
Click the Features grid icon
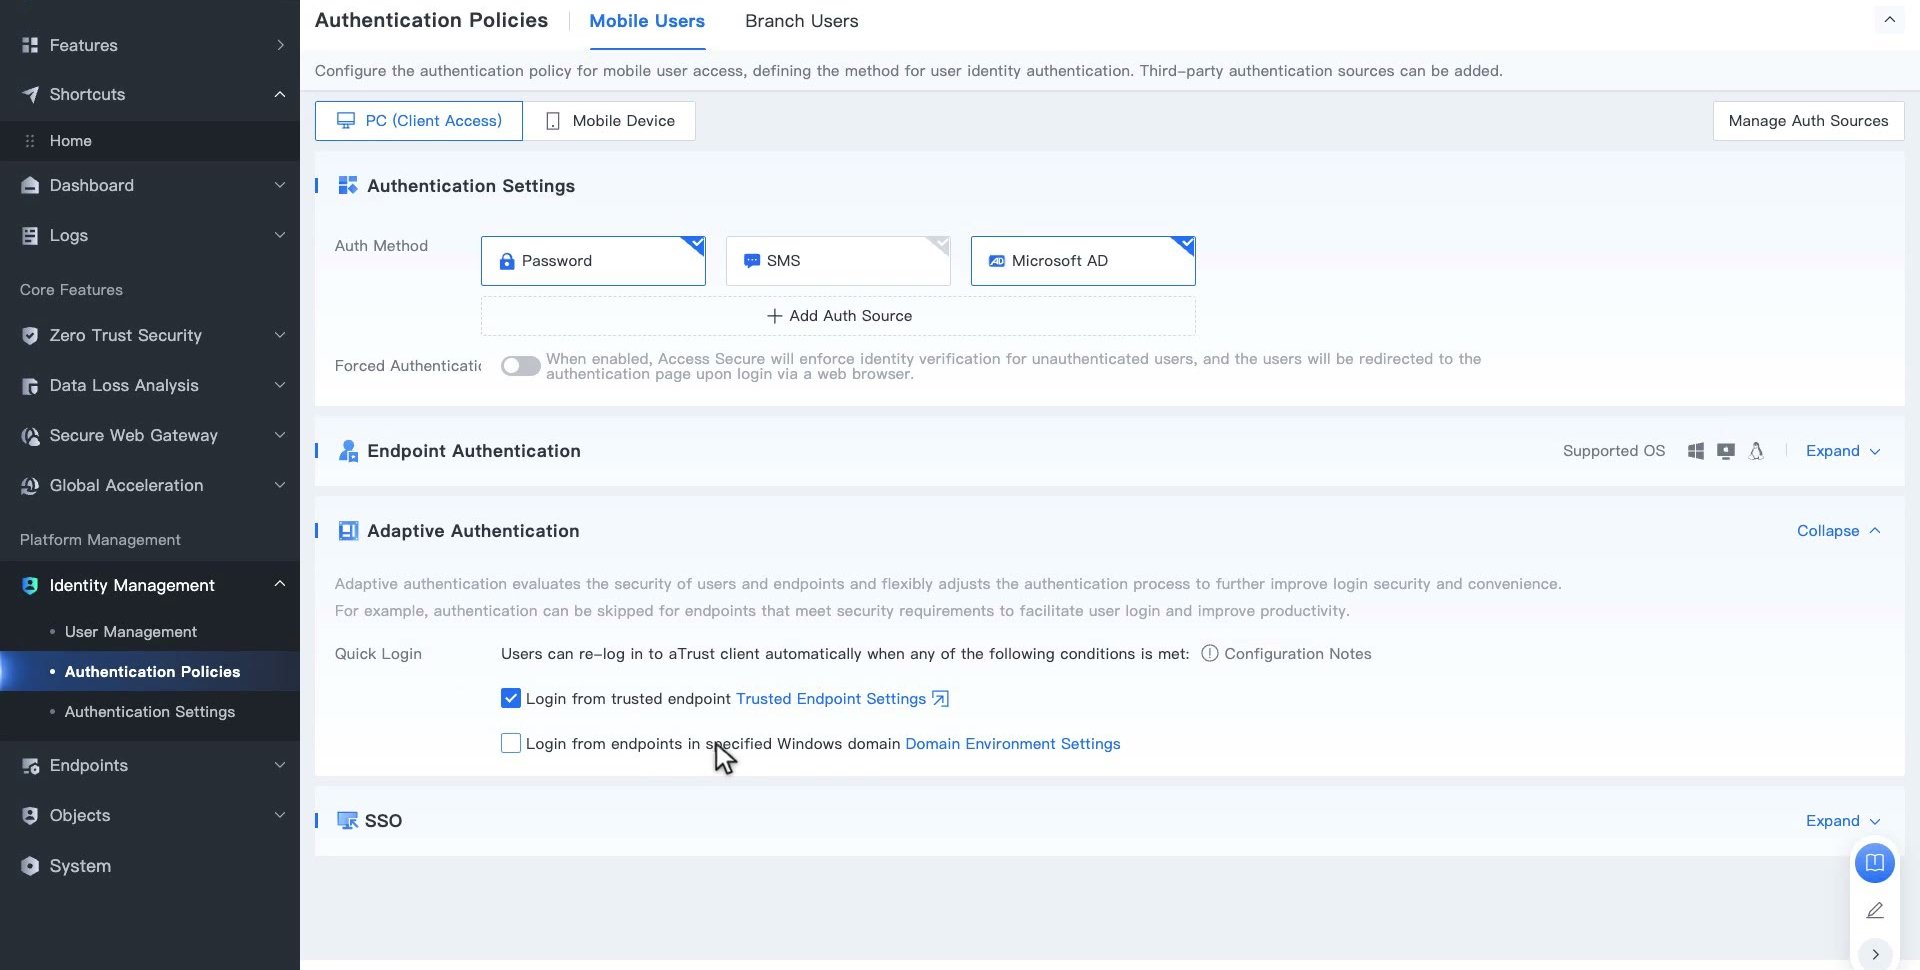(30, 45)
